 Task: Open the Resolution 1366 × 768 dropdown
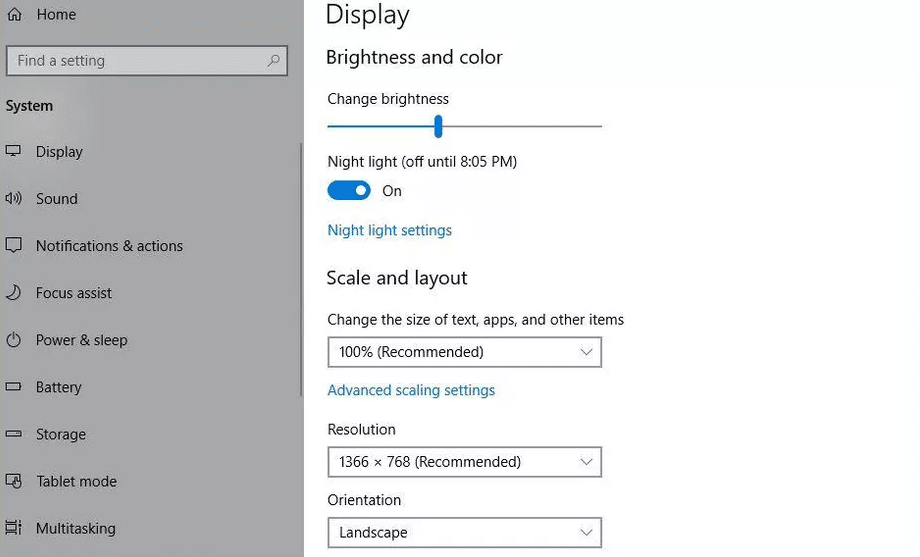(x=465, y=462)
